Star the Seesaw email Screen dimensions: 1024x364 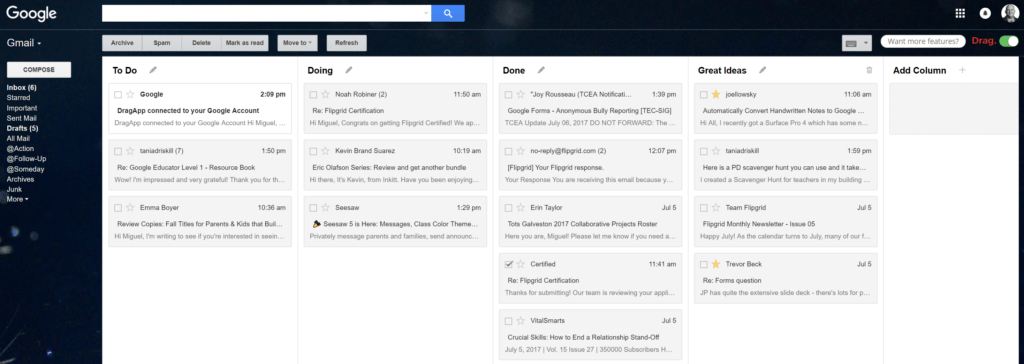325,208
